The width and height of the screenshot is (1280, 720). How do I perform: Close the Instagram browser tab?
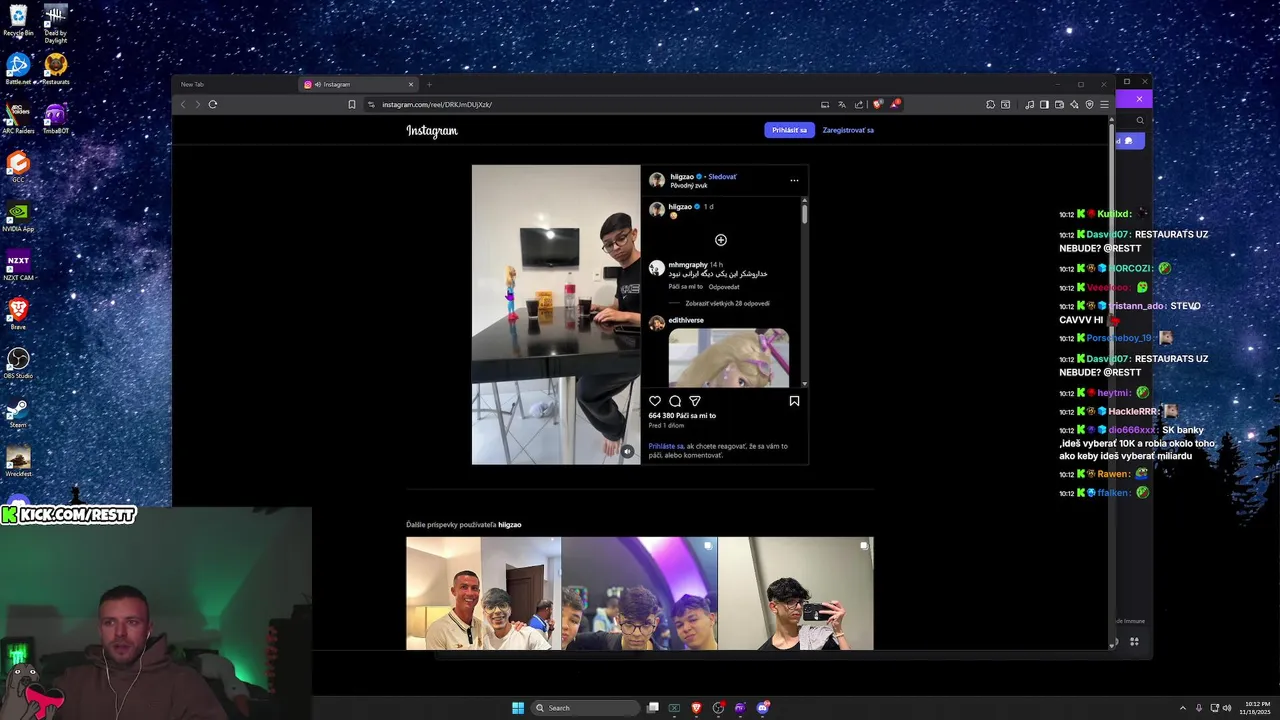tap(410, 84)
